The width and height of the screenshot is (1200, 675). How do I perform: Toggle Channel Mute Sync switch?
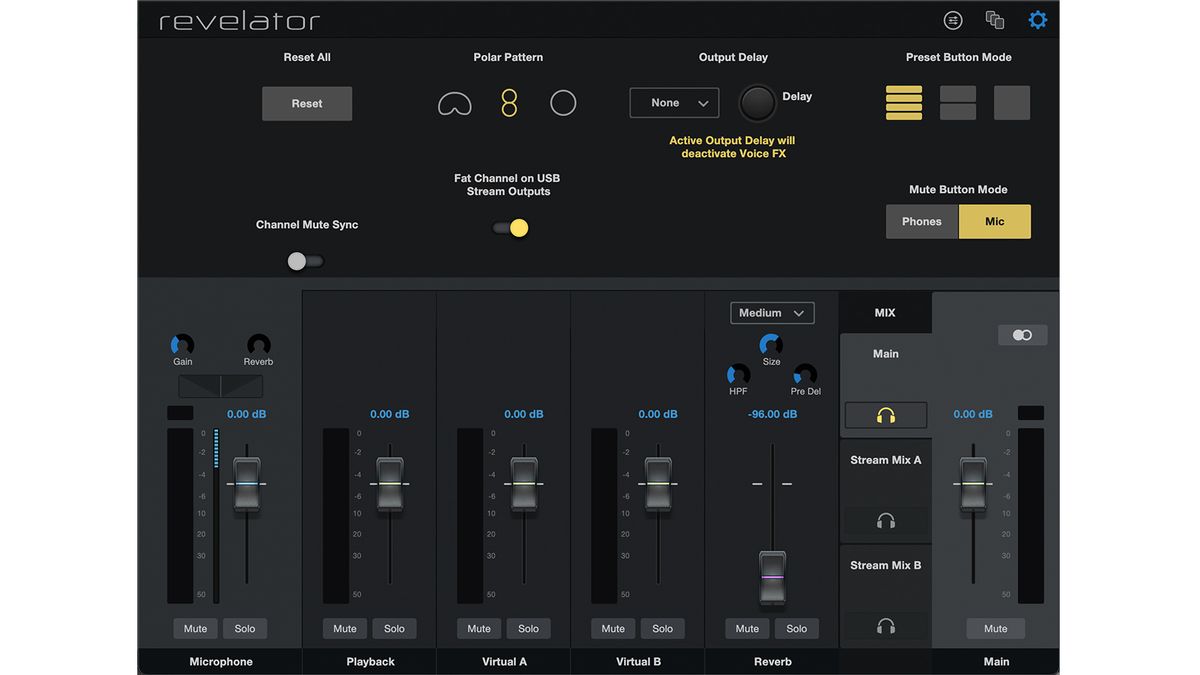tap(305, 261)
